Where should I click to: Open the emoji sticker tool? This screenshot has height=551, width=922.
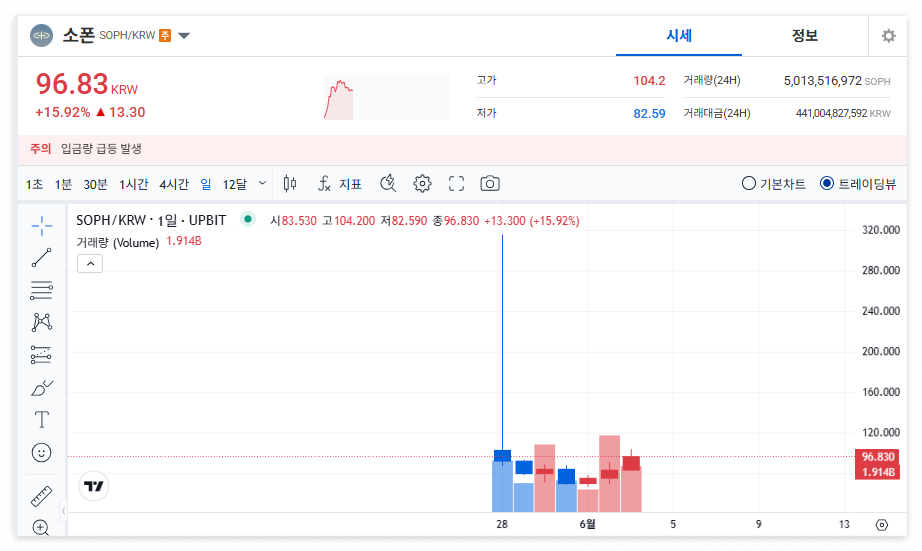42,453
